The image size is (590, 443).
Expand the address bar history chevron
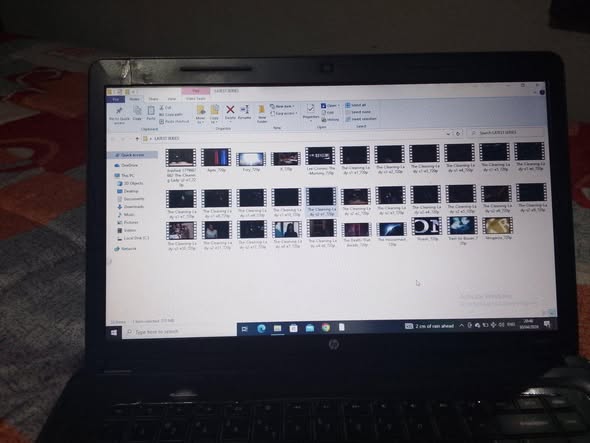448,133
